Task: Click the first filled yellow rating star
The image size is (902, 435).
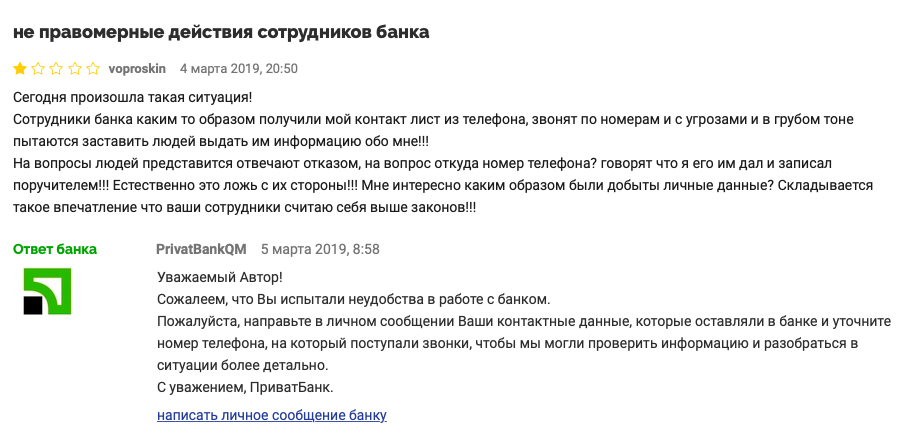Action: click(x=21, y=69)
